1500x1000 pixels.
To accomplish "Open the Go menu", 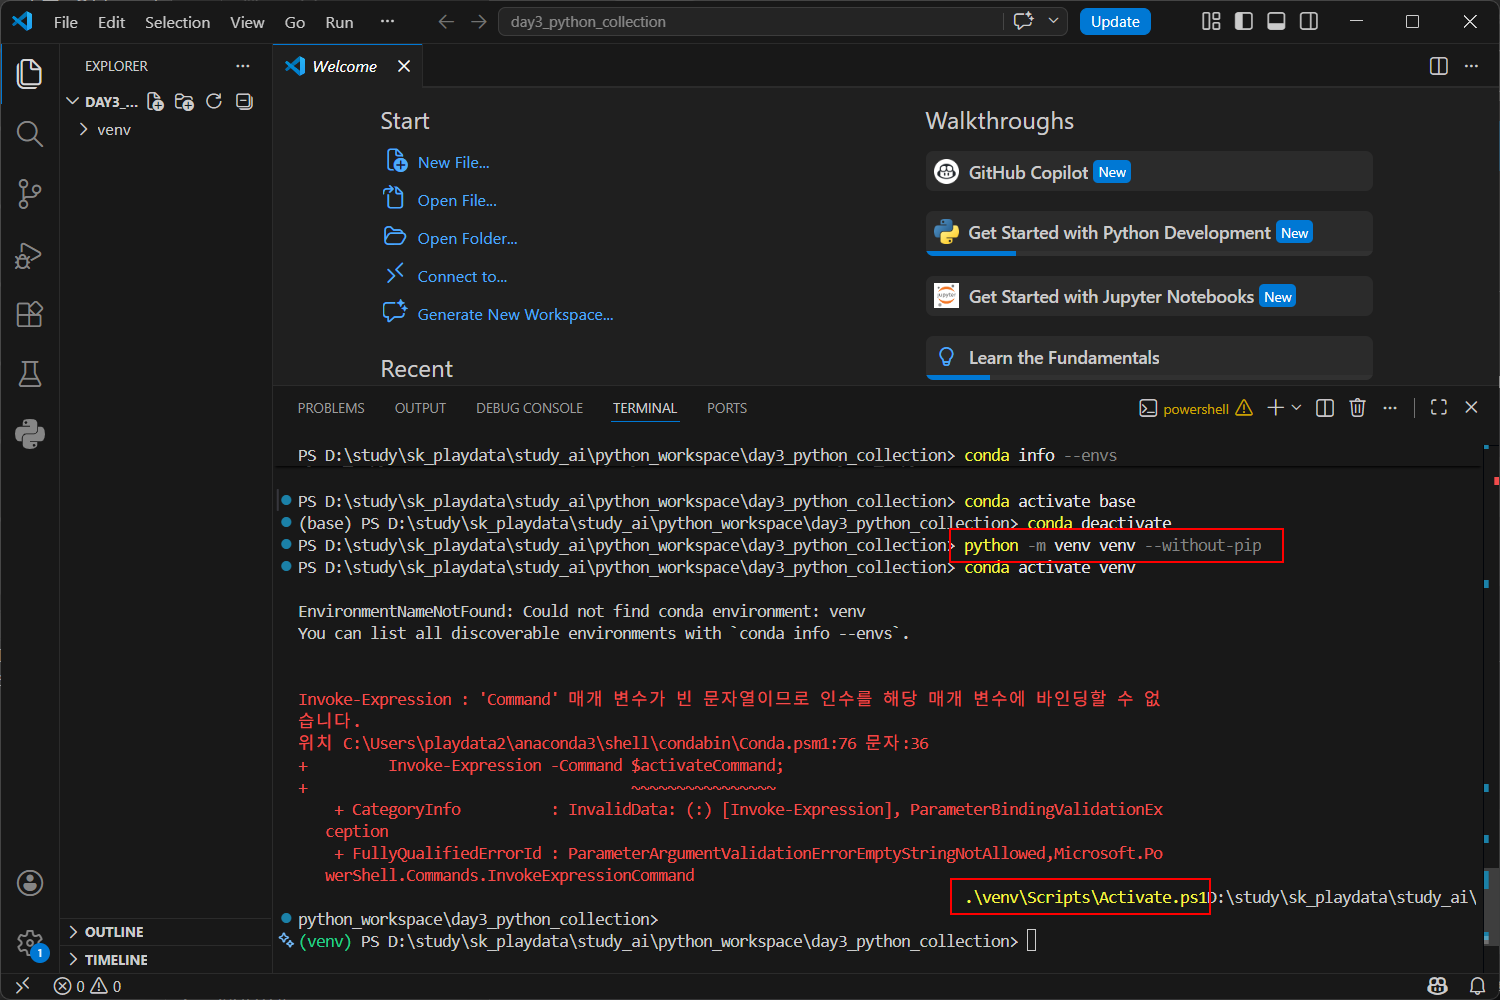I will [295, 22].
